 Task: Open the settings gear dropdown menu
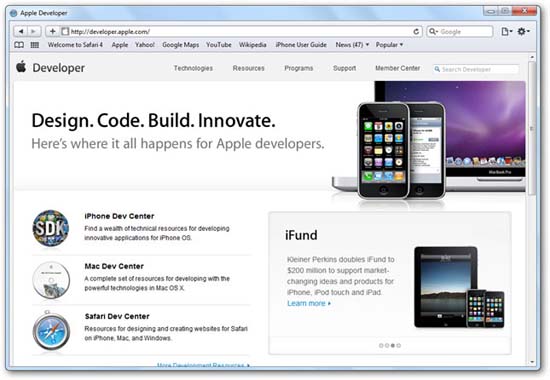click(x=523, y=32)
